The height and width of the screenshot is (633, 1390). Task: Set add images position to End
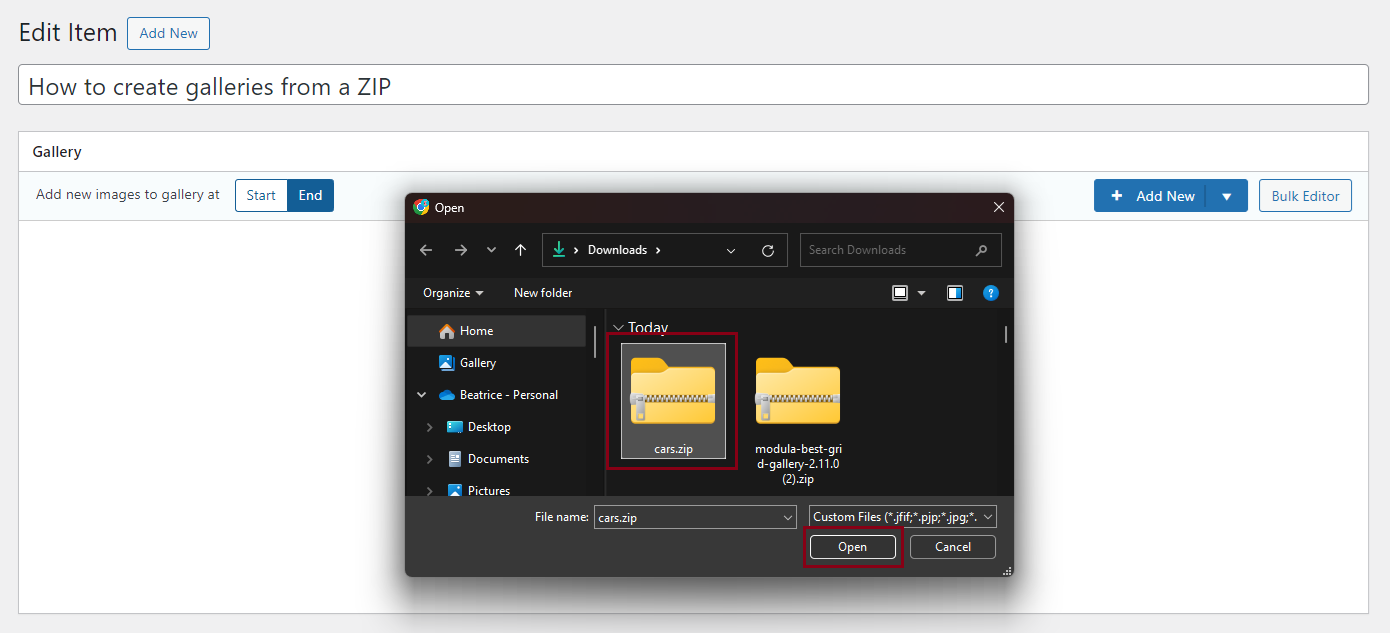pyautogui.click(x=310, y=196)
